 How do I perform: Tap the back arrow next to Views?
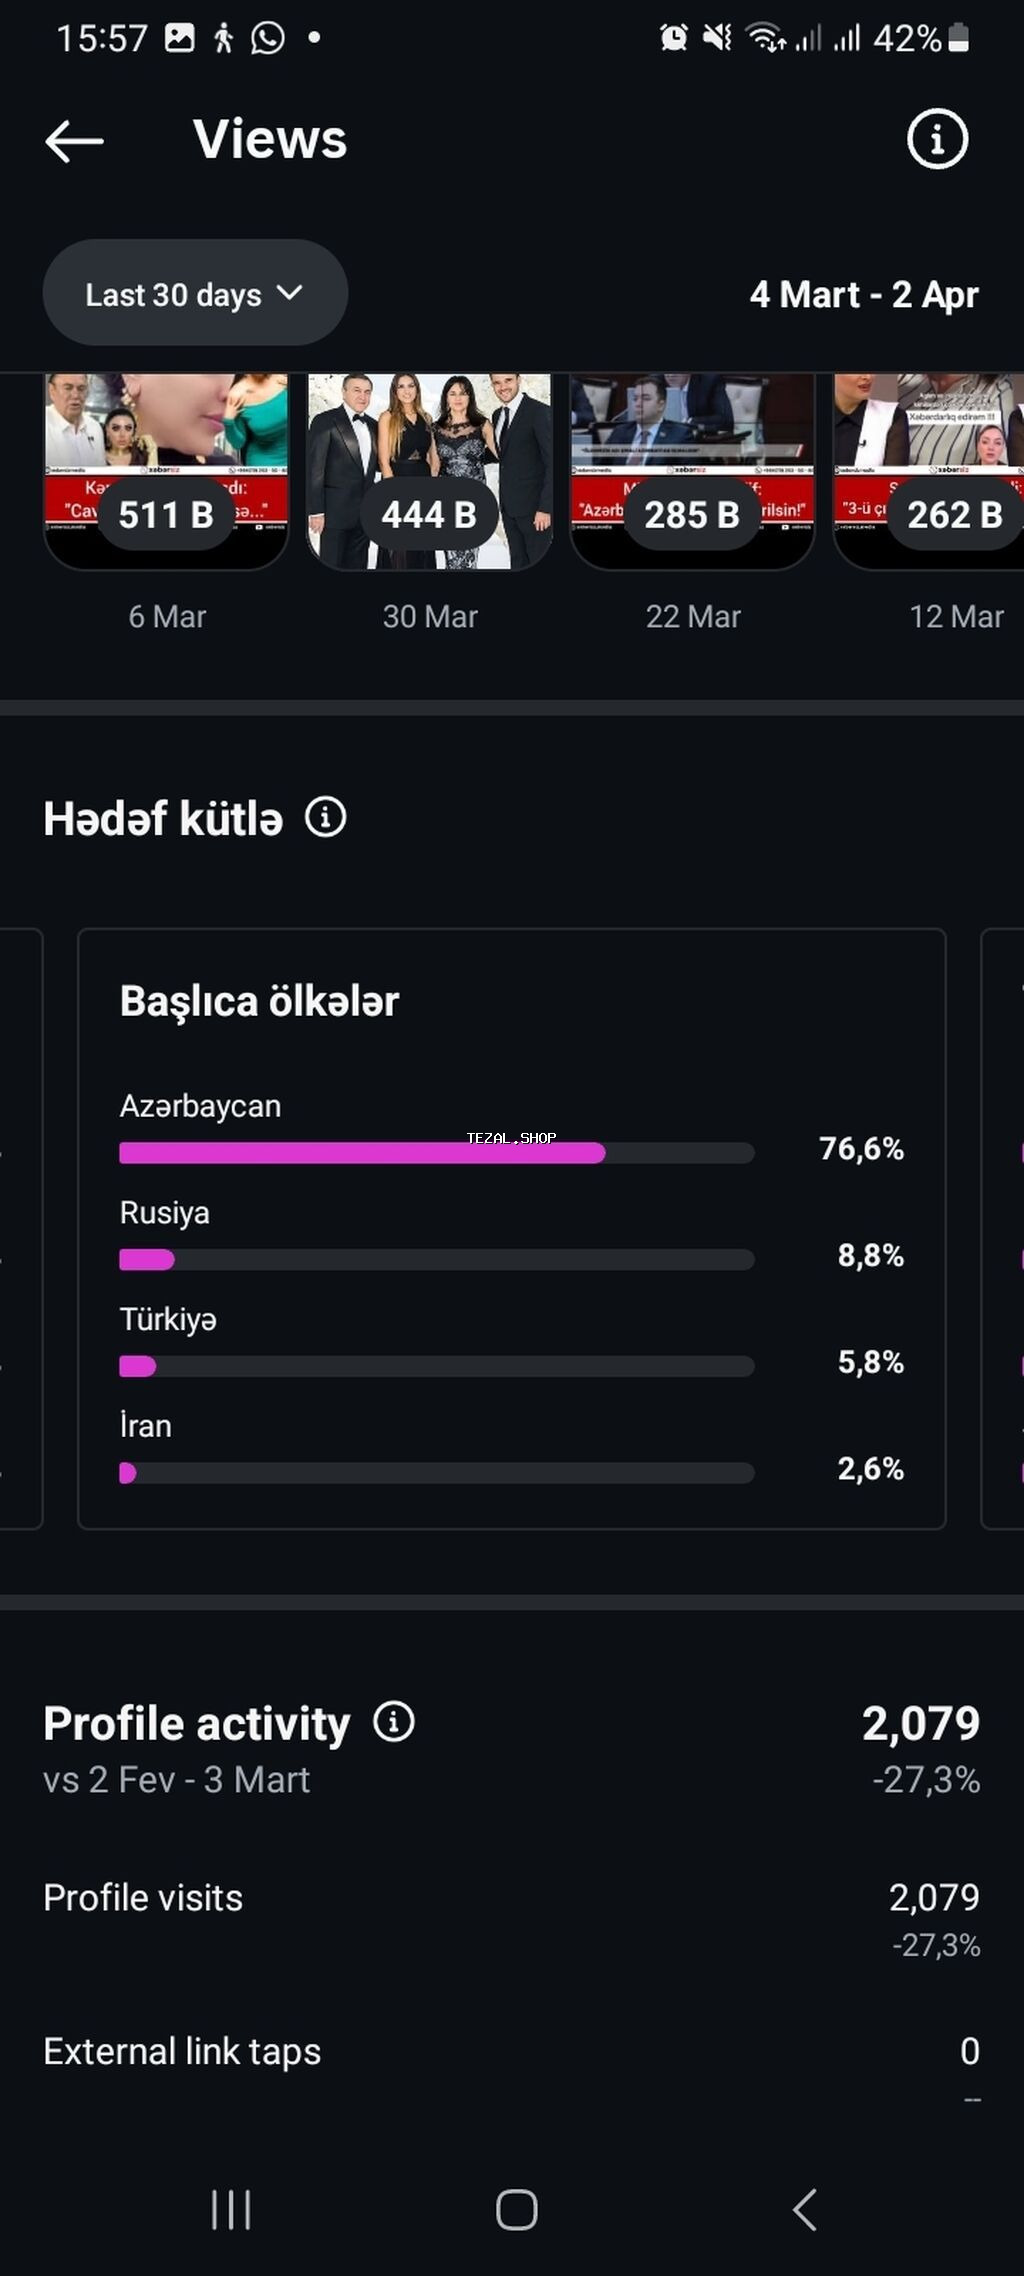75,140
